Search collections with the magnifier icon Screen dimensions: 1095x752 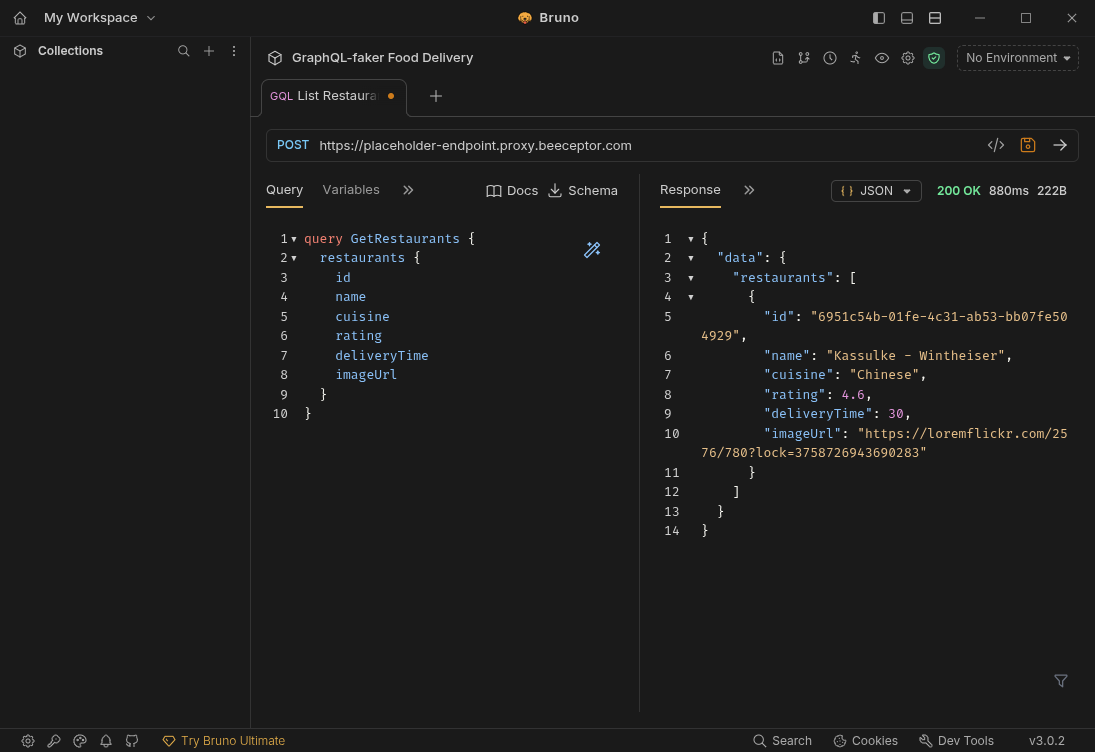[x=183, y=51]
